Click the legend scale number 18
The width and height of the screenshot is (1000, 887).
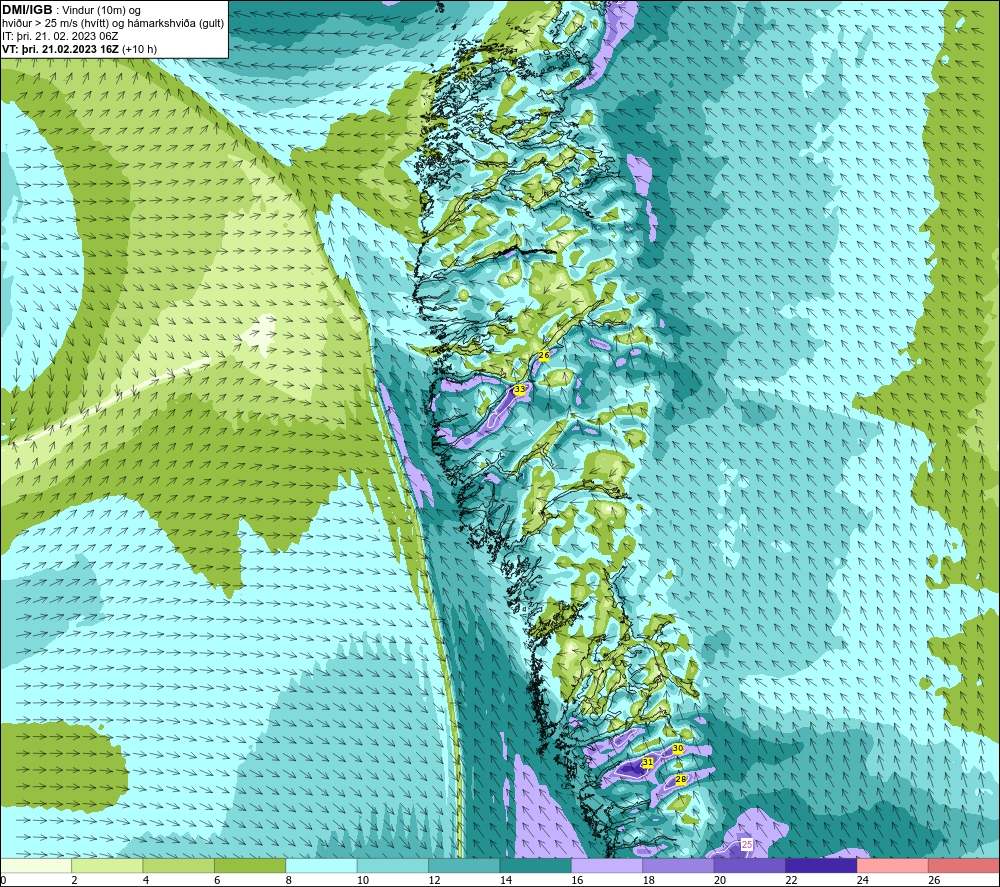click(x=649, y=880)
